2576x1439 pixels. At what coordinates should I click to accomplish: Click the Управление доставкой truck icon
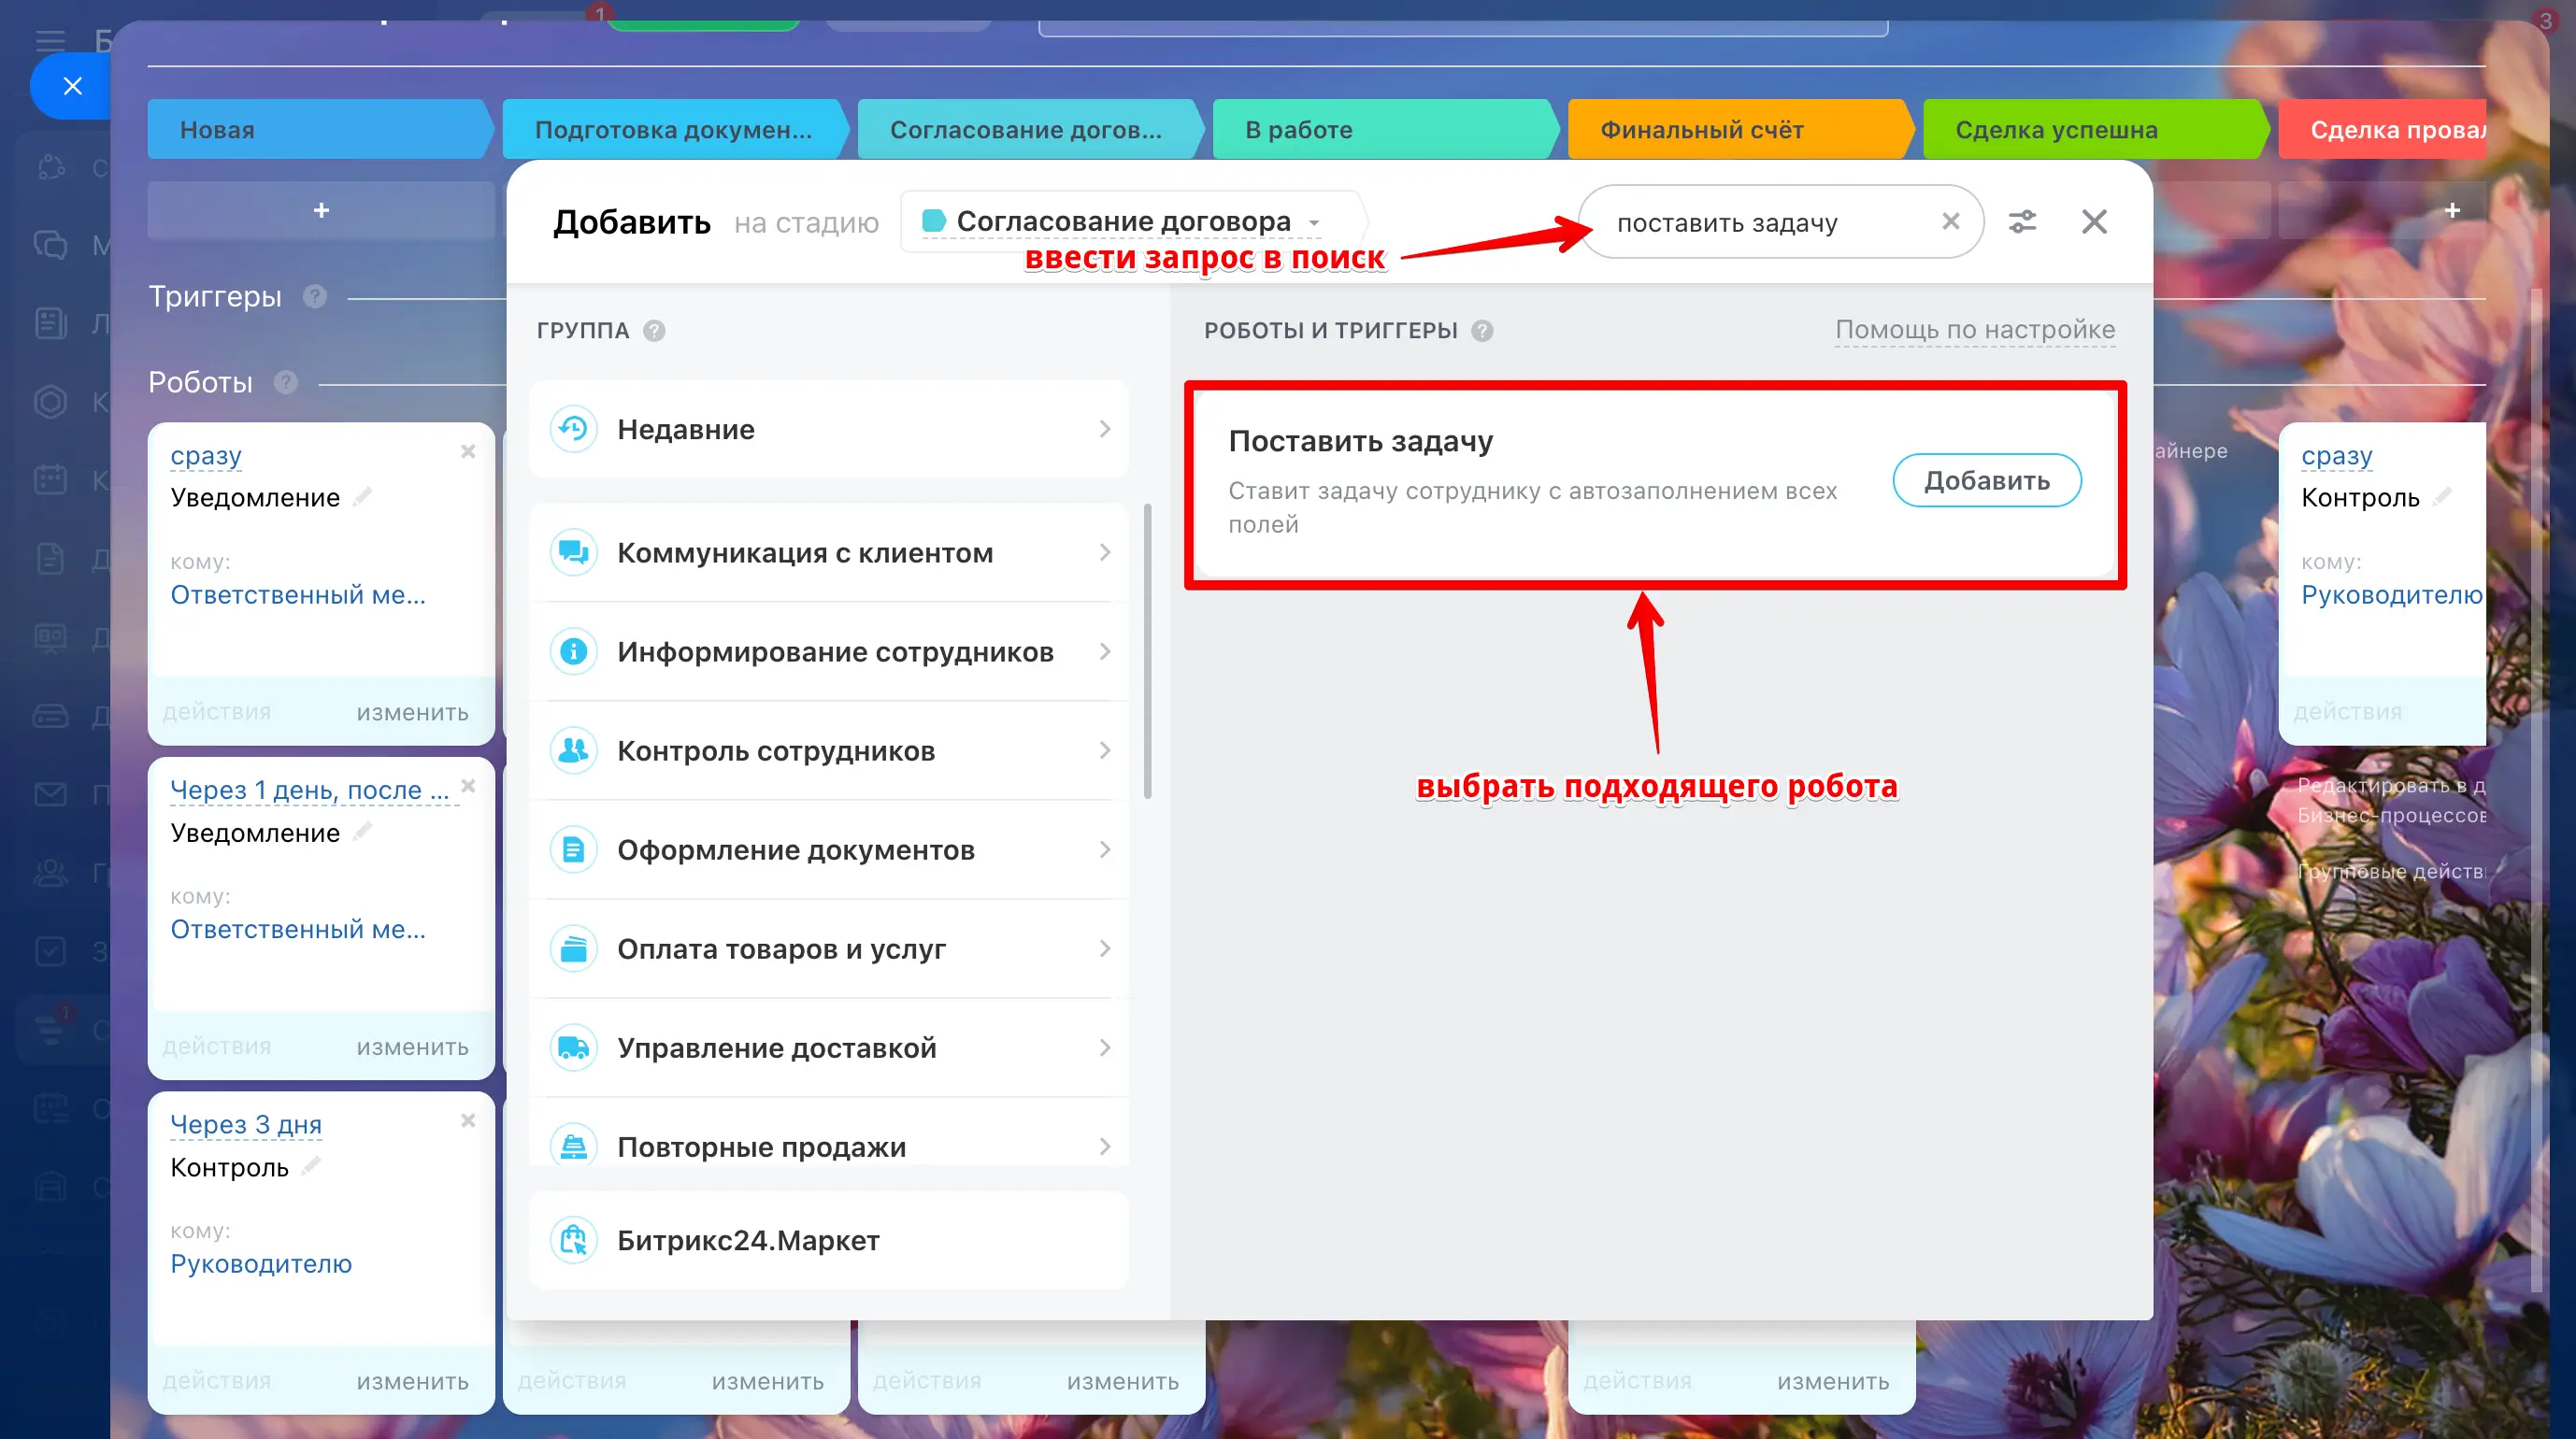[x=574, y=1048]
